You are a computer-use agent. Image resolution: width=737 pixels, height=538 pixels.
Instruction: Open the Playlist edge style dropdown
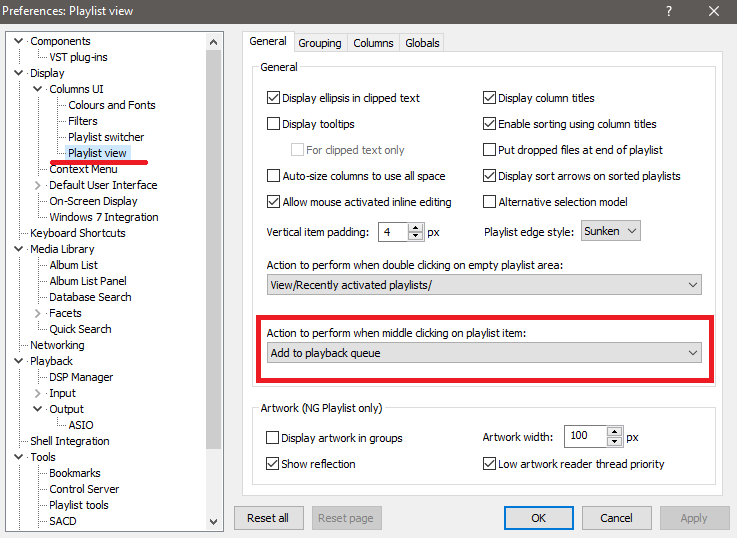point(610,231)
